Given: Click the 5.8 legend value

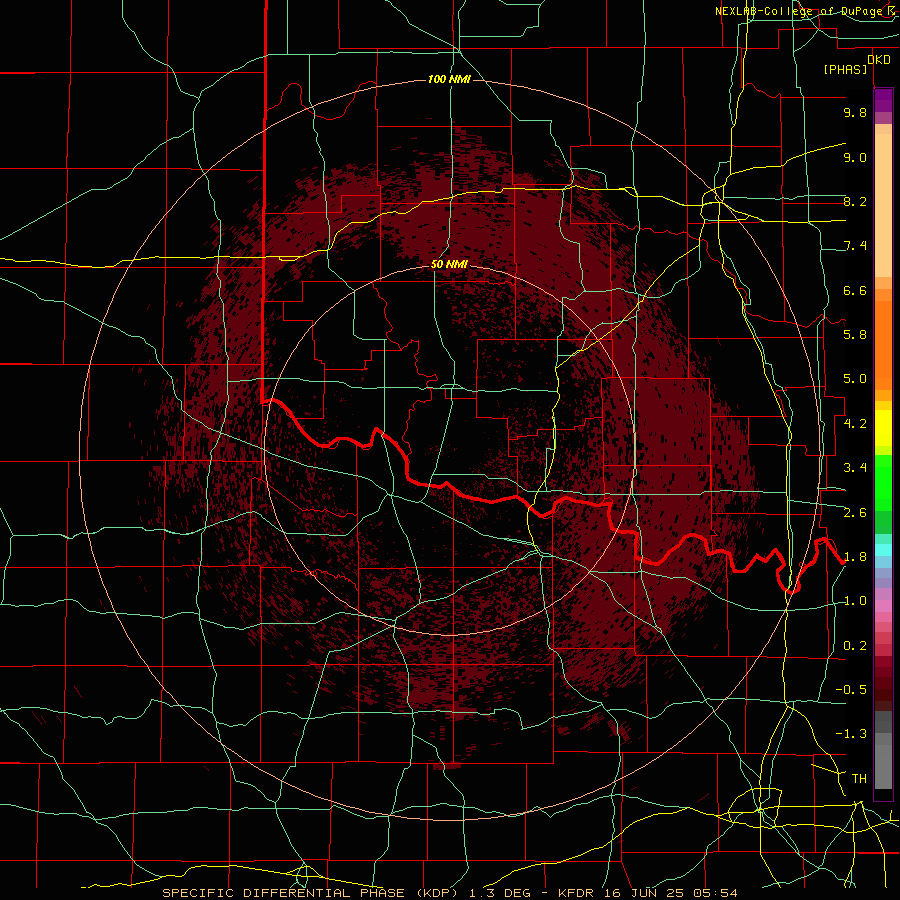Looking at the screenshot, I should 855,335.
